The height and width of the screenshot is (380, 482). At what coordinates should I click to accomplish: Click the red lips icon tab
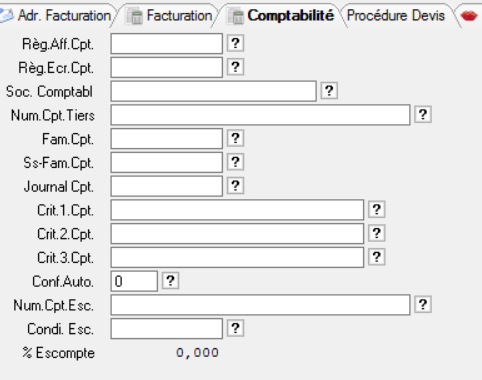pyautogui.click(x=469, y=15)
